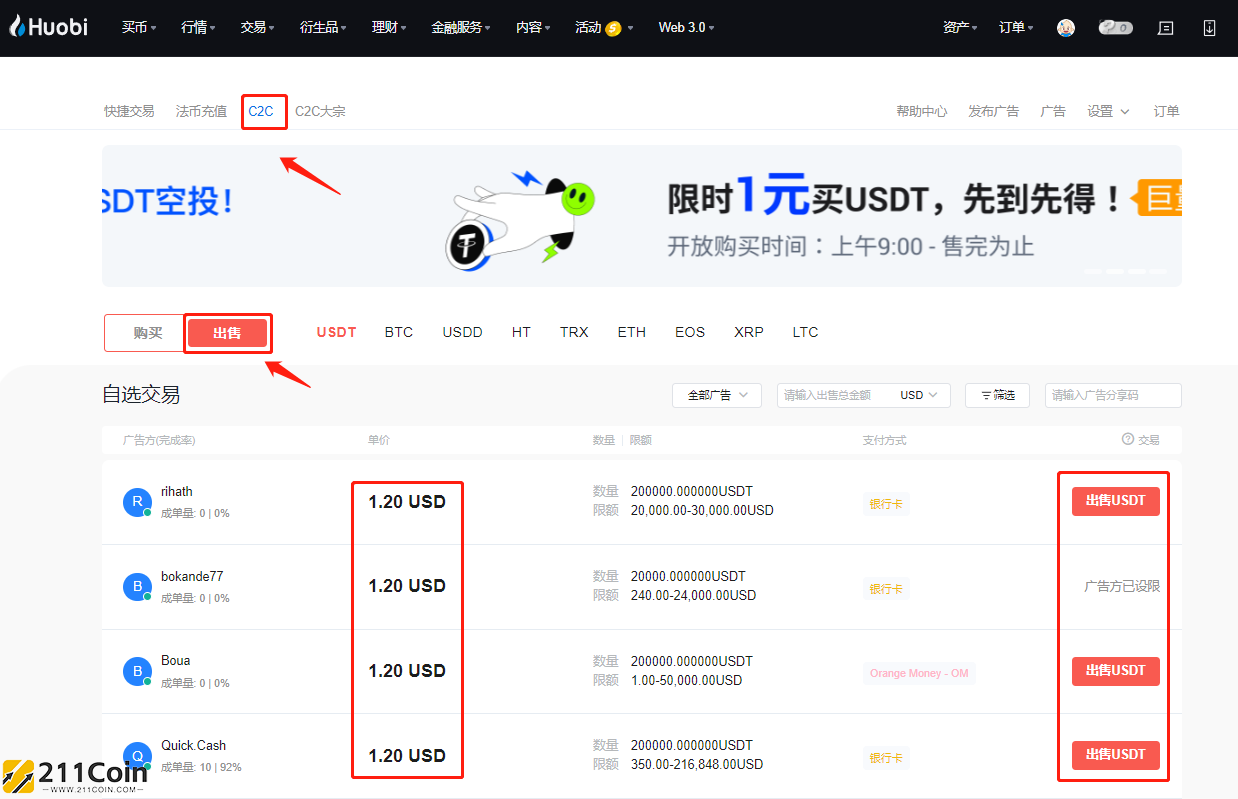
Task: Open advertiser Boua's name
Action: click(176, 661)
